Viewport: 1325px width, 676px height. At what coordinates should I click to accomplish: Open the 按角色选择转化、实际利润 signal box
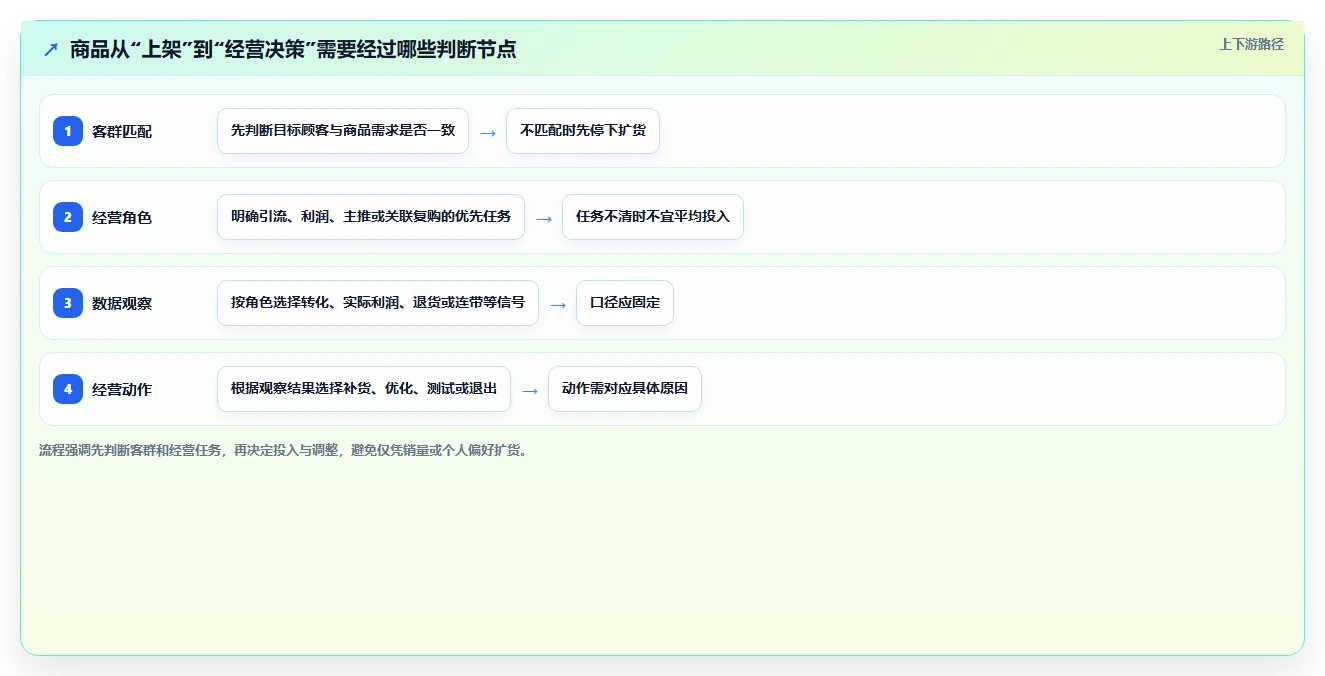[x=378, y=303]
